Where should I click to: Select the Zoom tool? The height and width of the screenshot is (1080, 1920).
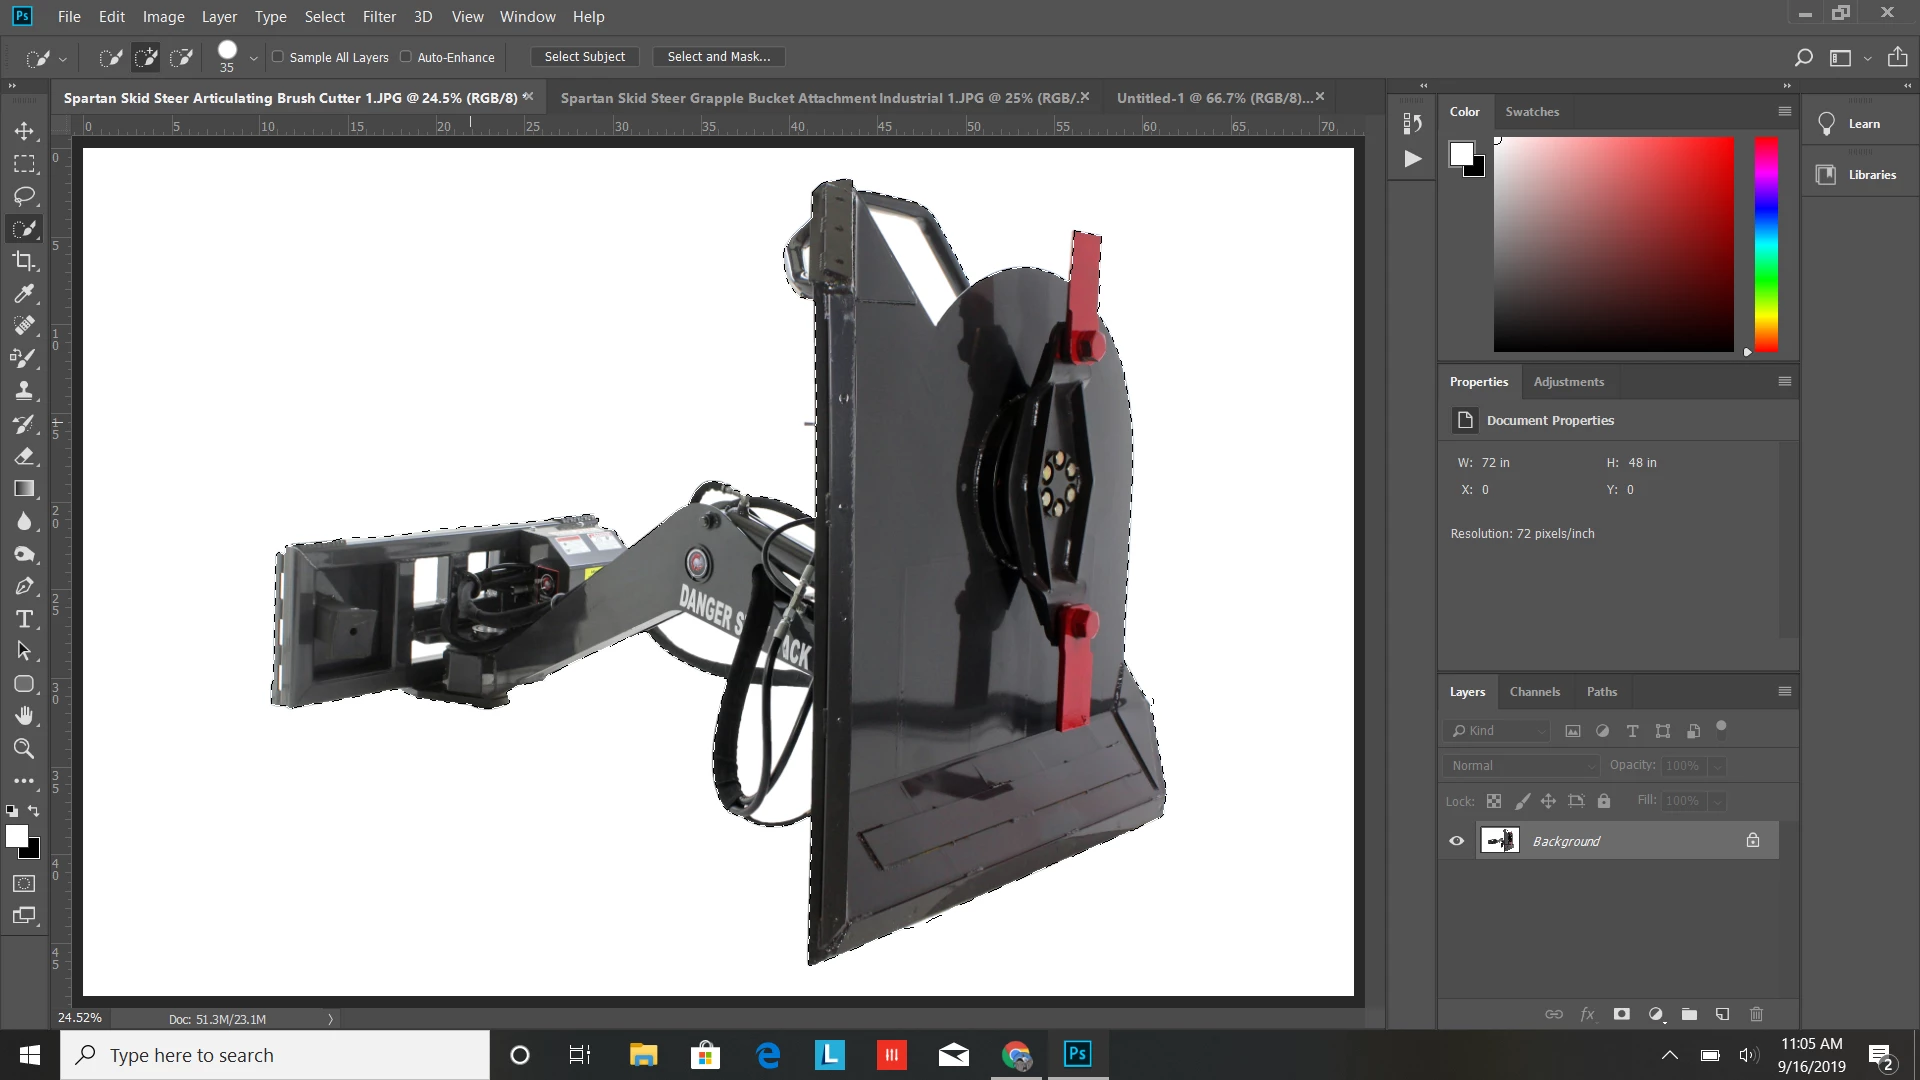click(x=24, y=748)
